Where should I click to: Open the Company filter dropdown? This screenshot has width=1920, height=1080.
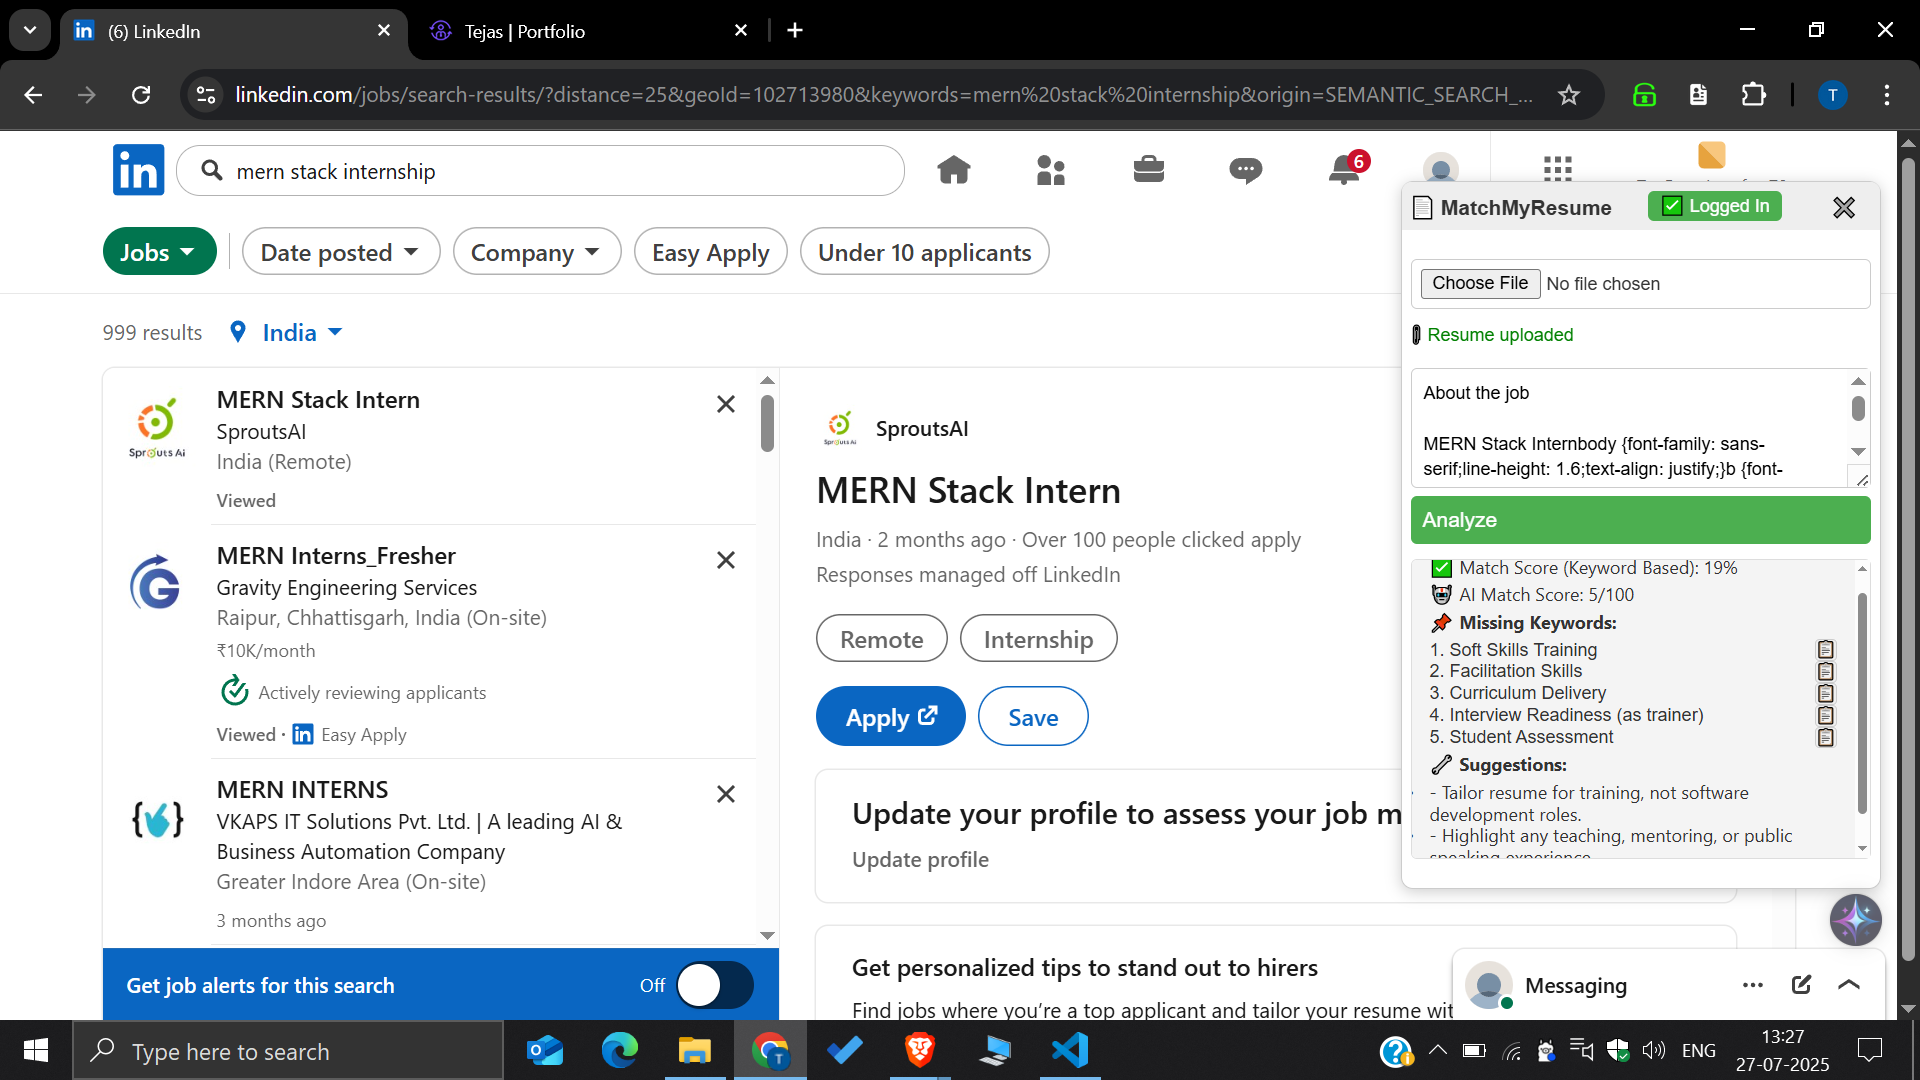pyautogui.click(x=536, y=251)
